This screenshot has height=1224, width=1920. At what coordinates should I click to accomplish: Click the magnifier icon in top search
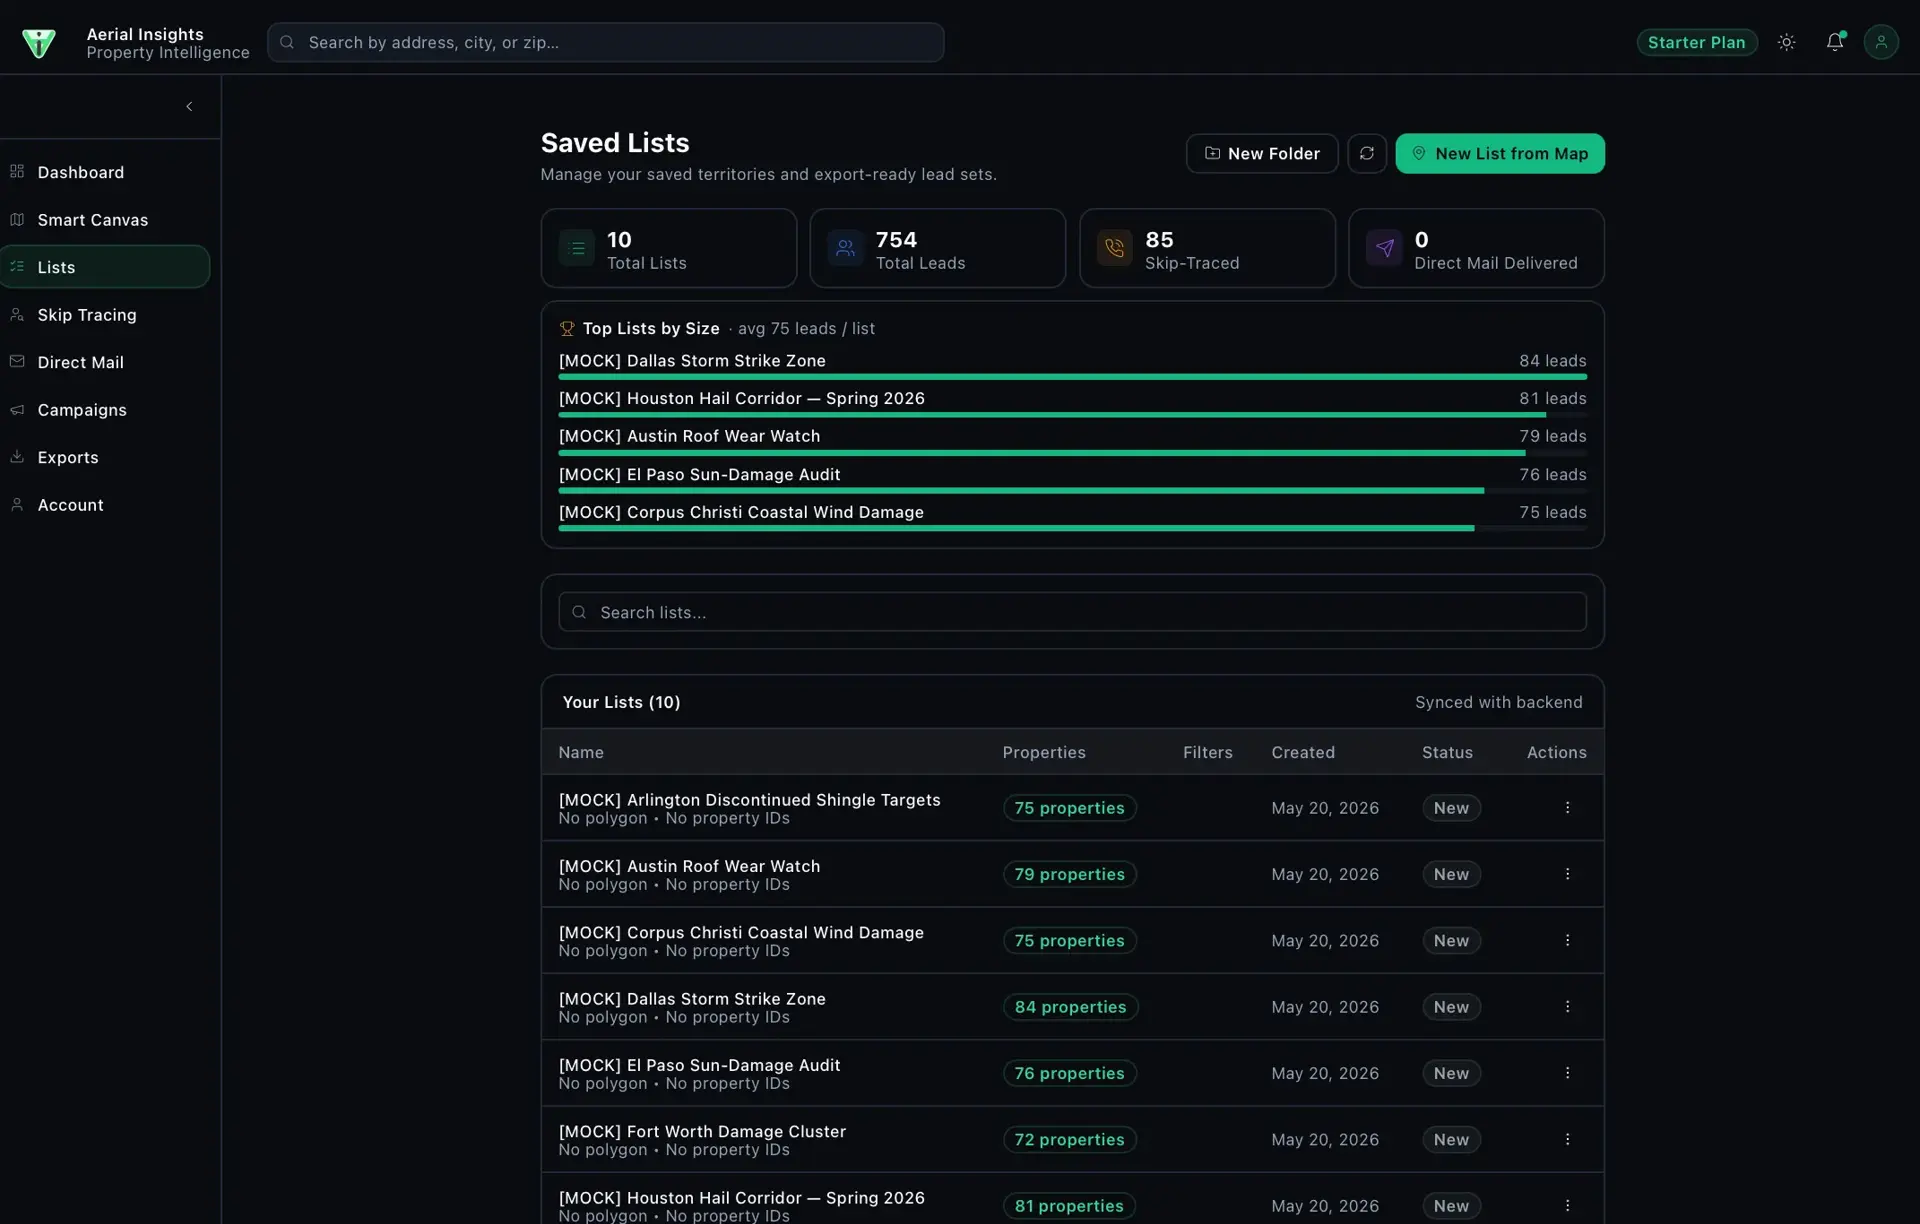pyautogui.click(x=287, y=42)
